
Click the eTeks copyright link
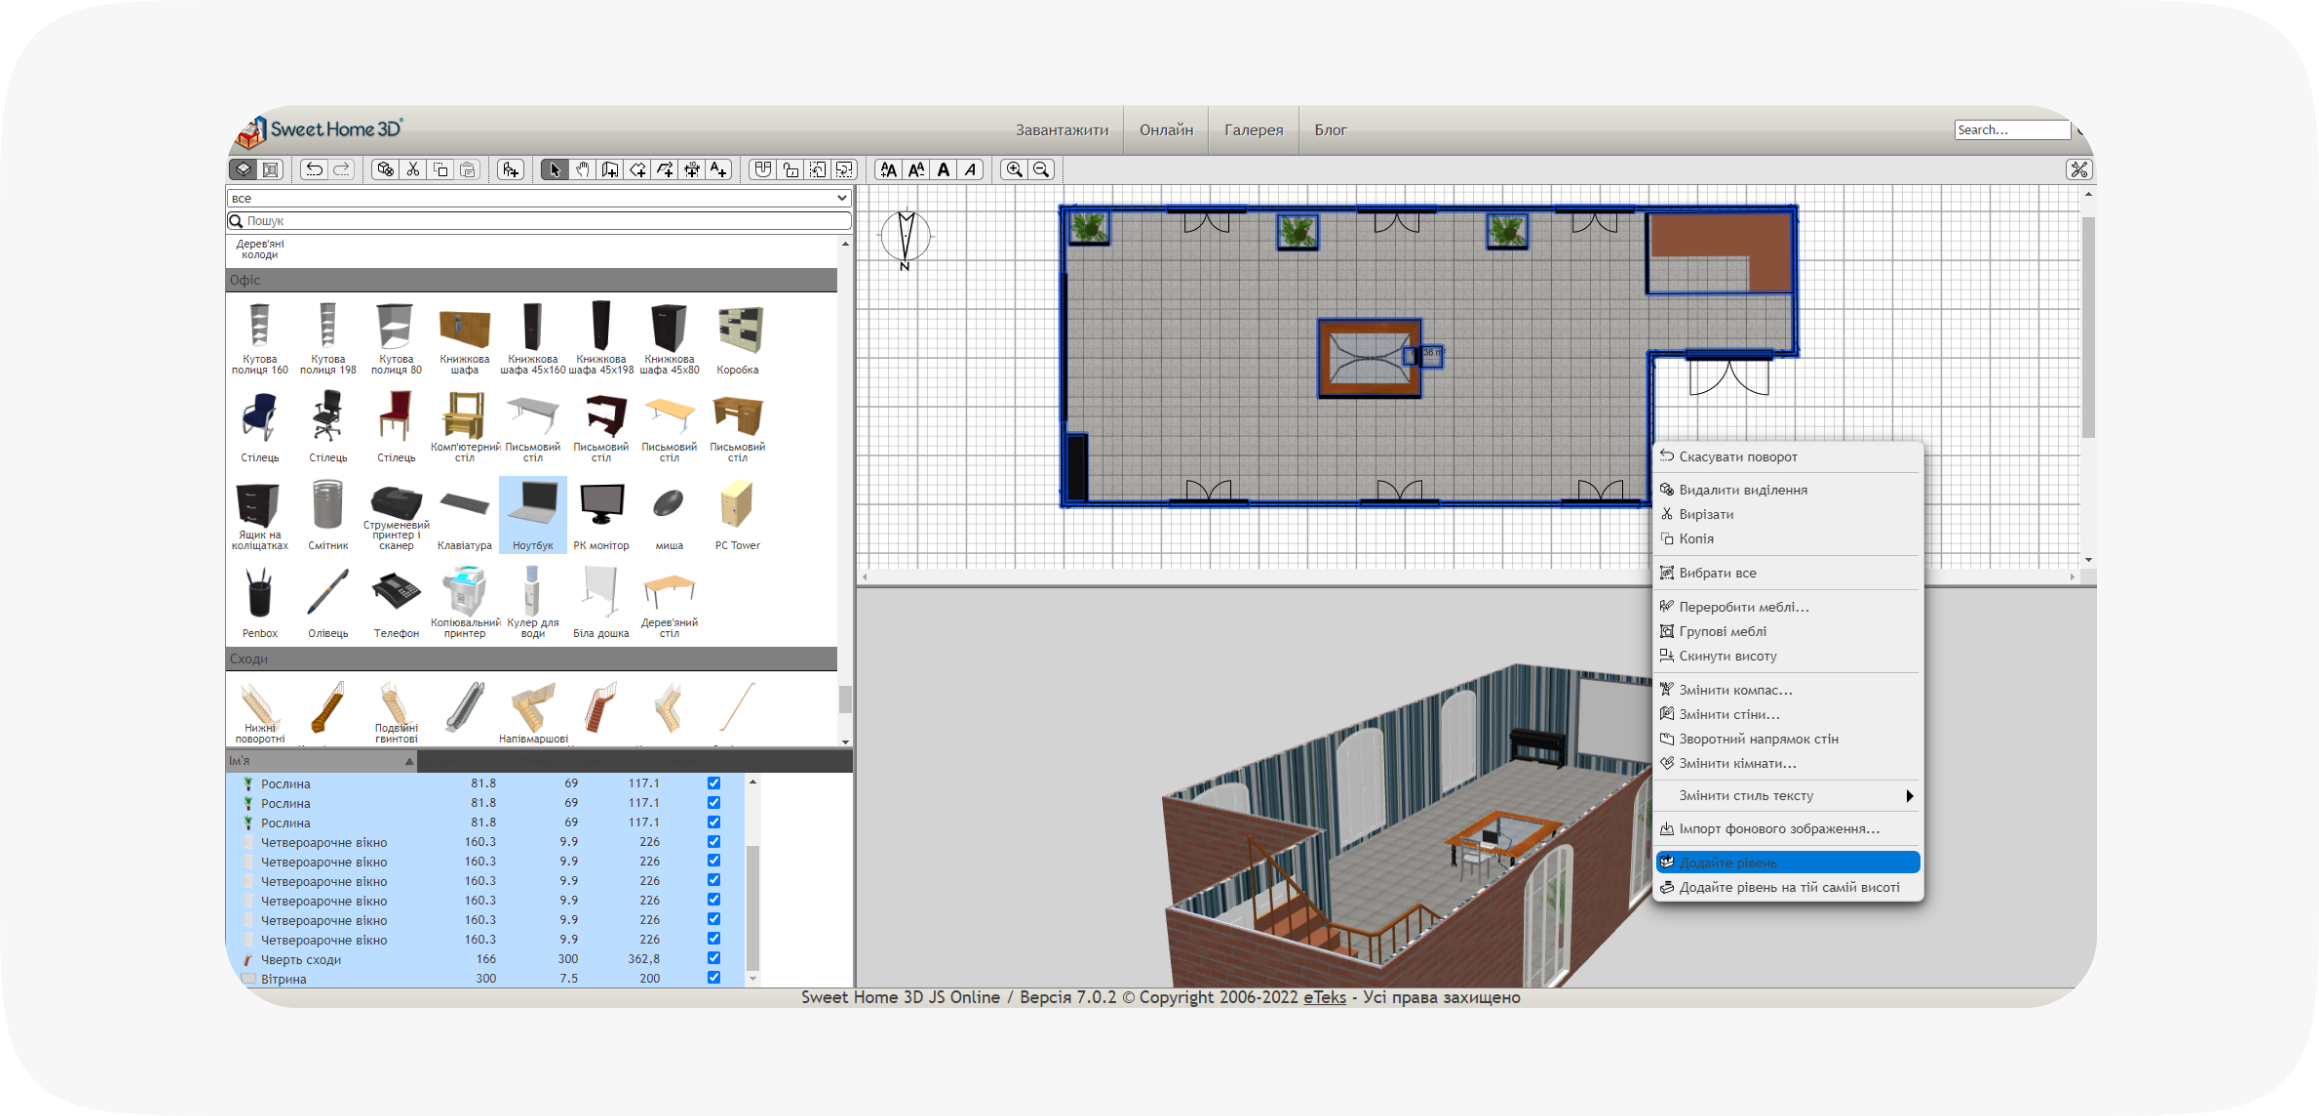tap(1324, 997)
